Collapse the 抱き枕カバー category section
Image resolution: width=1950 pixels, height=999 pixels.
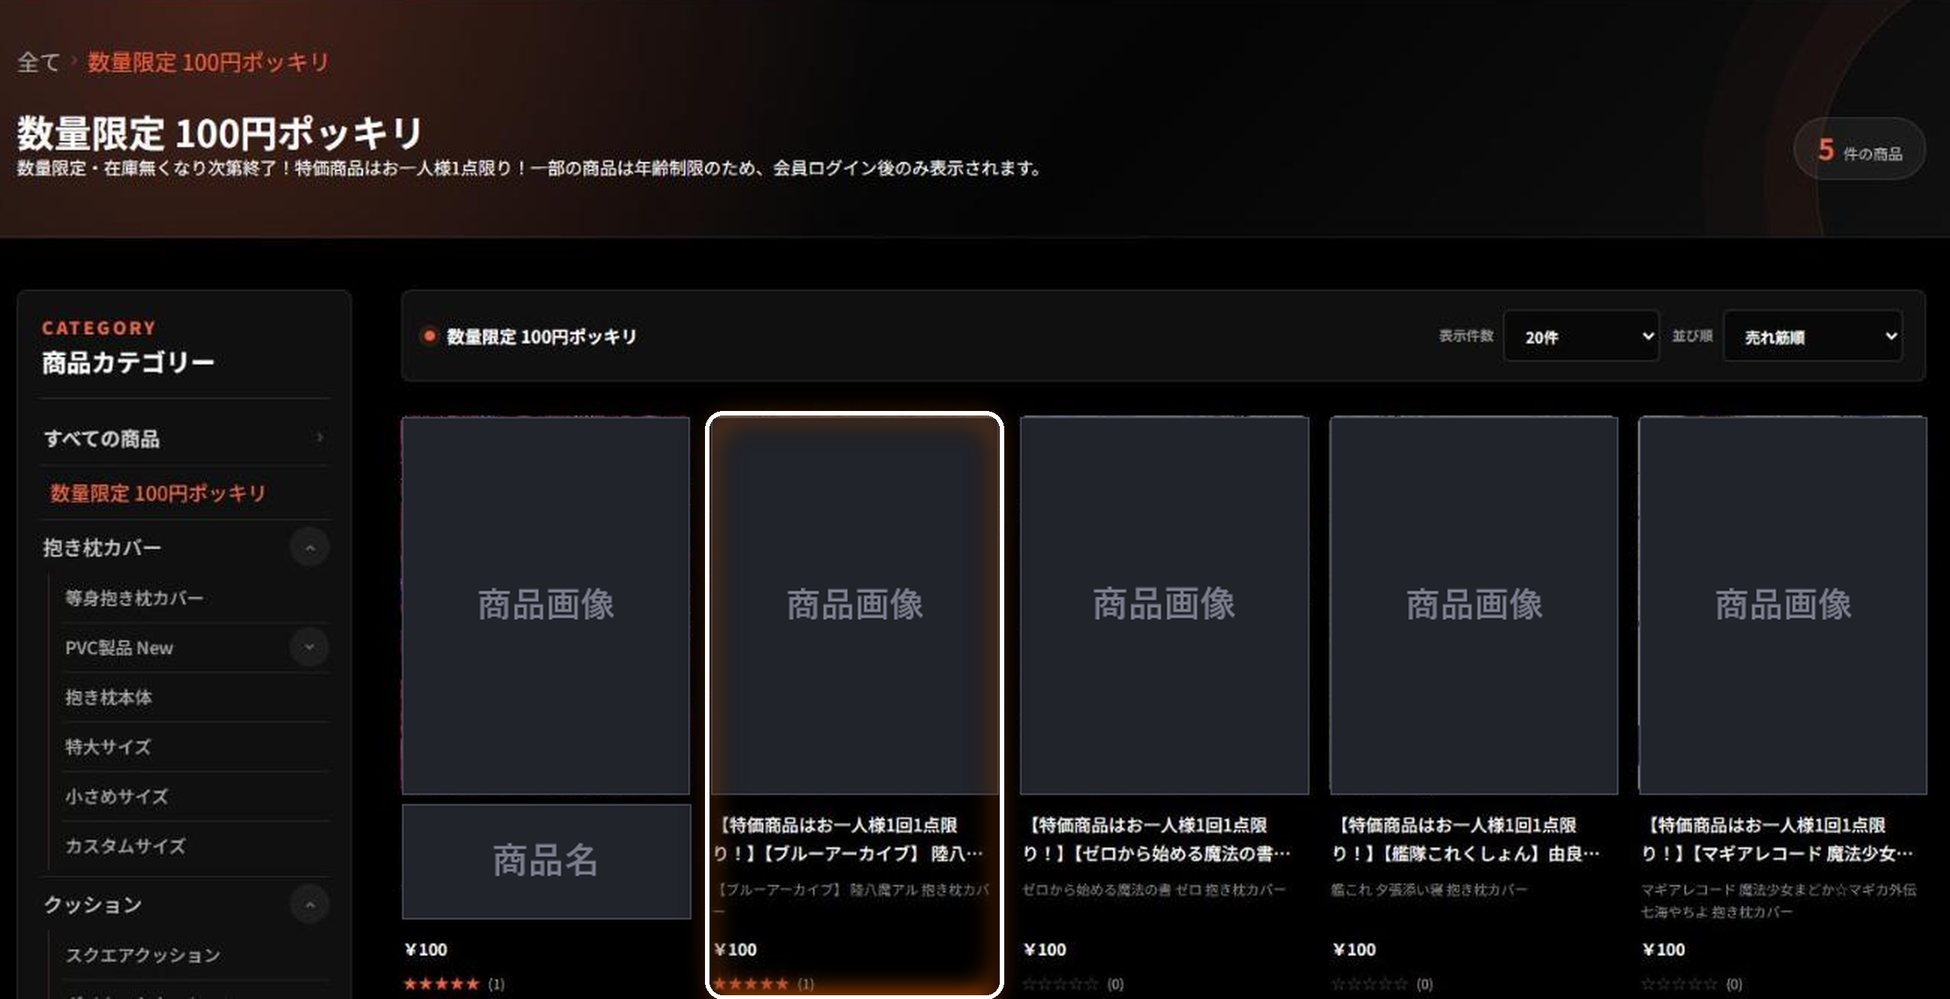(x=310, y=548)
